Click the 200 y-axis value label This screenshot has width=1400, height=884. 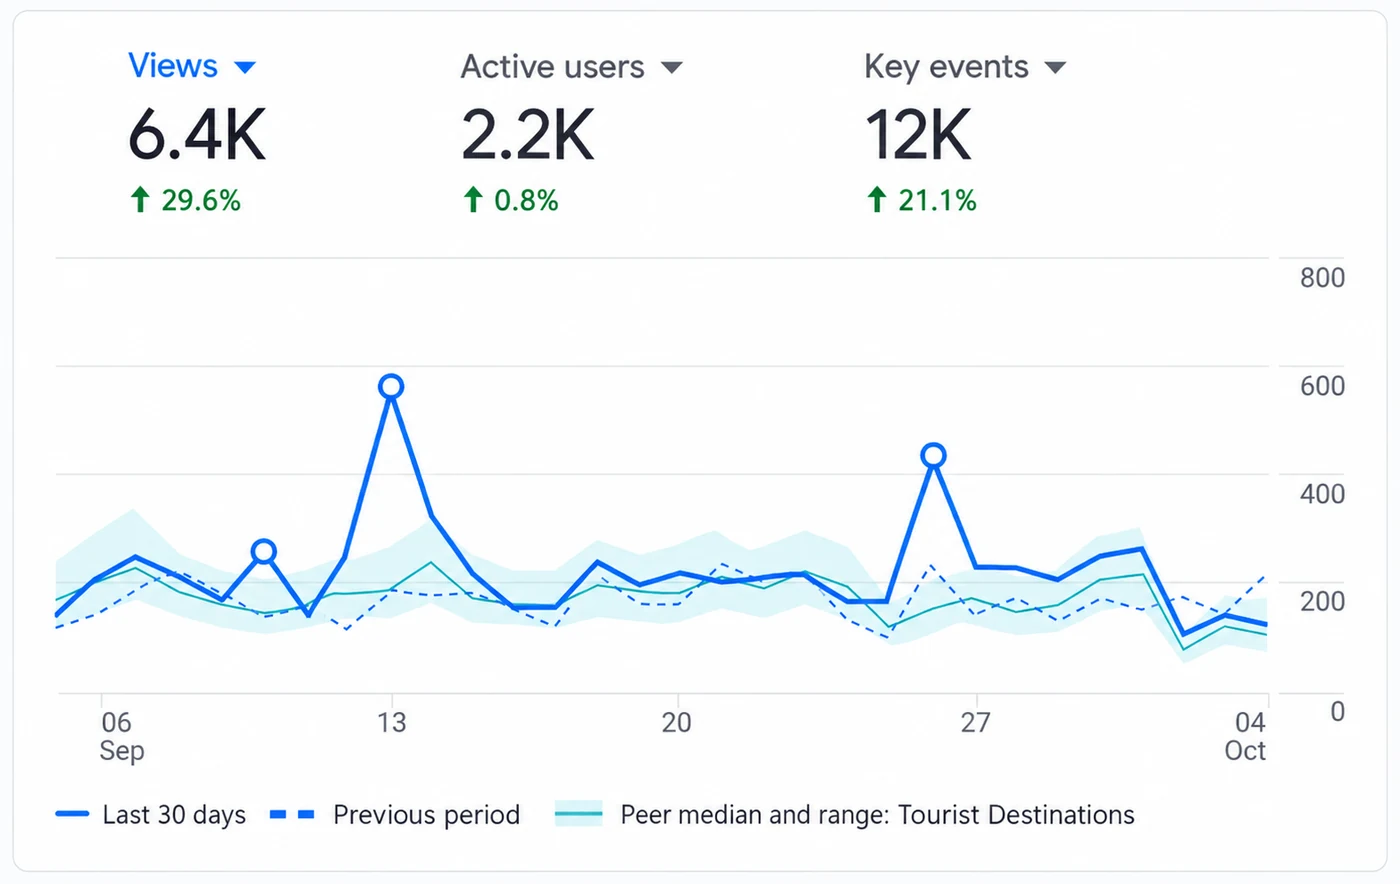[1322, 601]
